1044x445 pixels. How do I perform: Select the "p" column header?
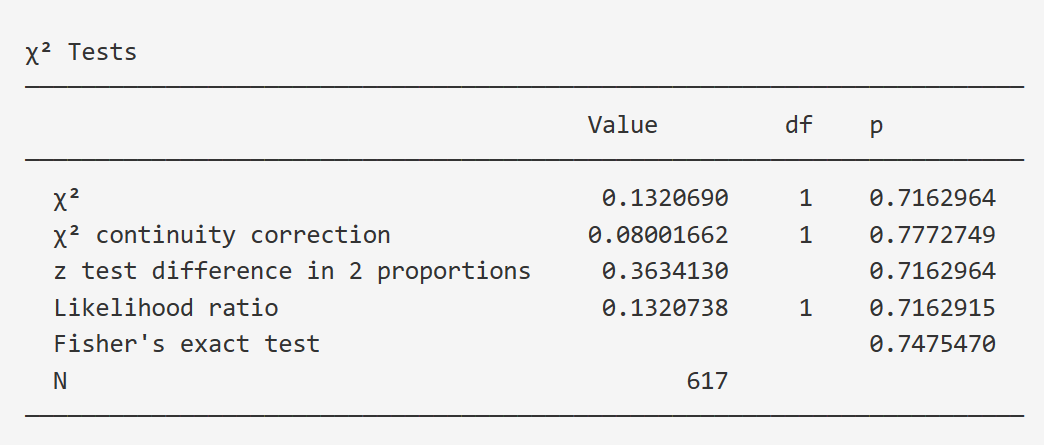876,126
